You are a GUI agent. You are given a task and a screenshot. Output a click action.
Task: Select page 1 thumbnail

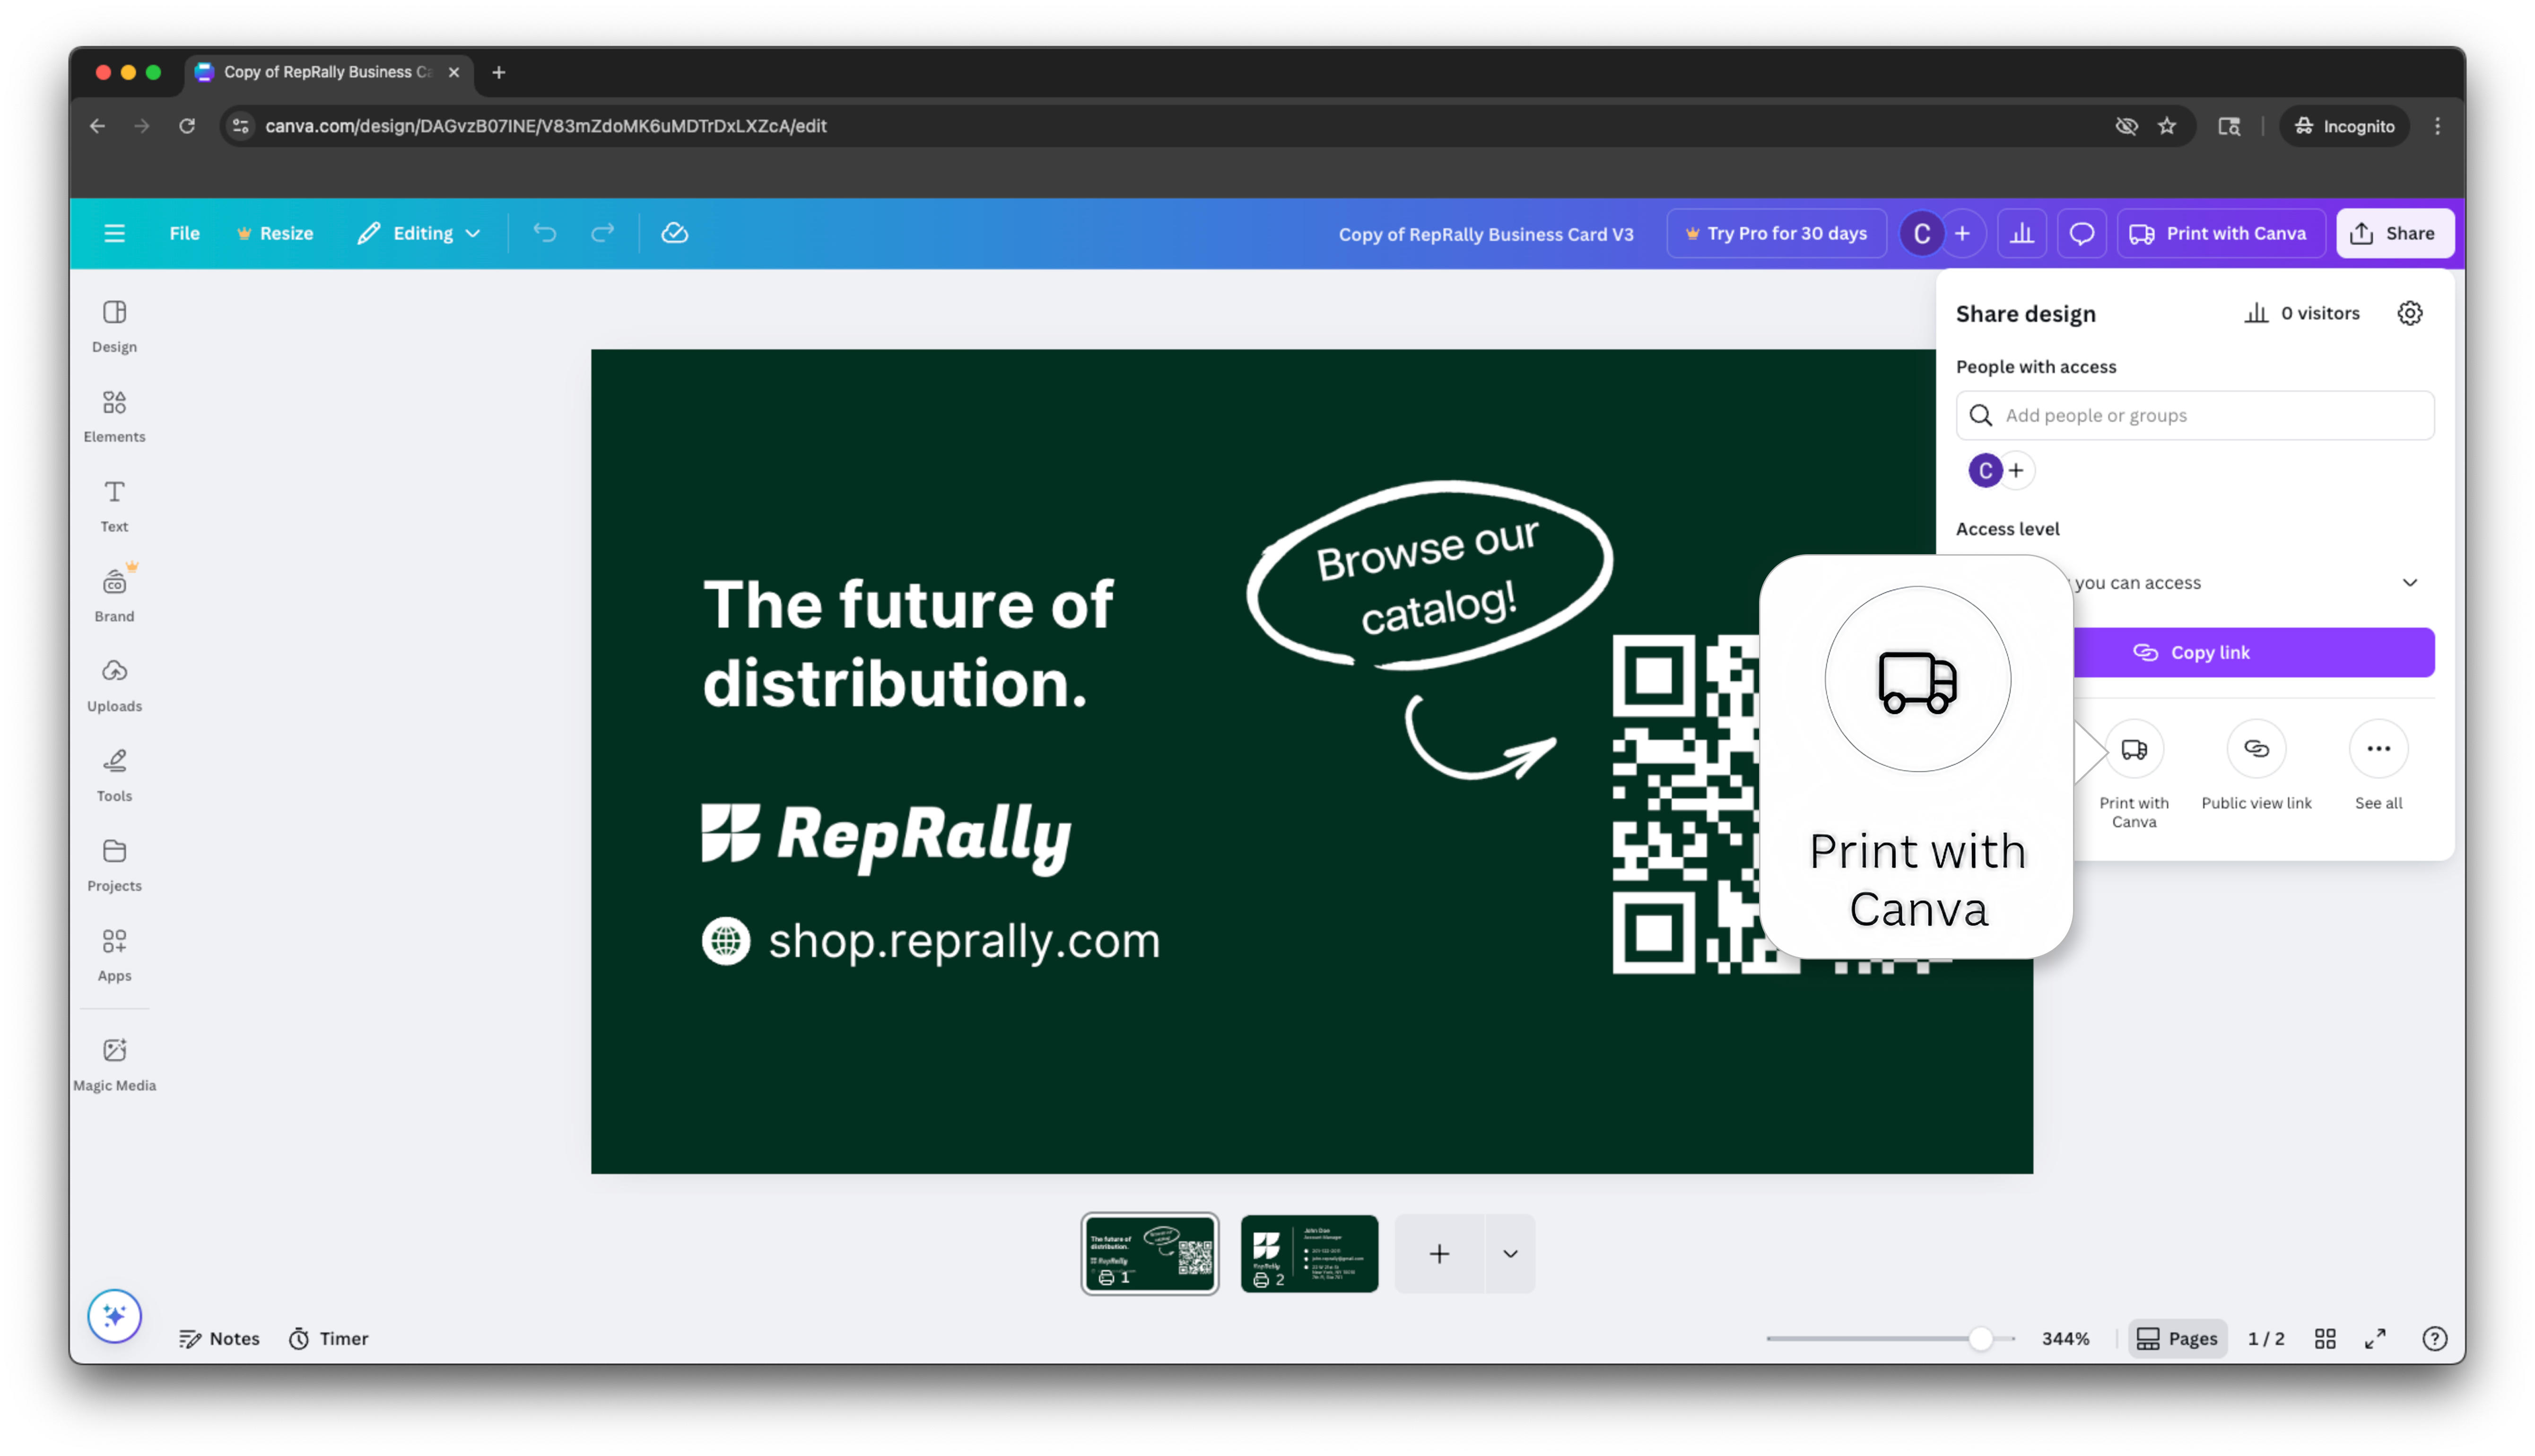1149,1254
